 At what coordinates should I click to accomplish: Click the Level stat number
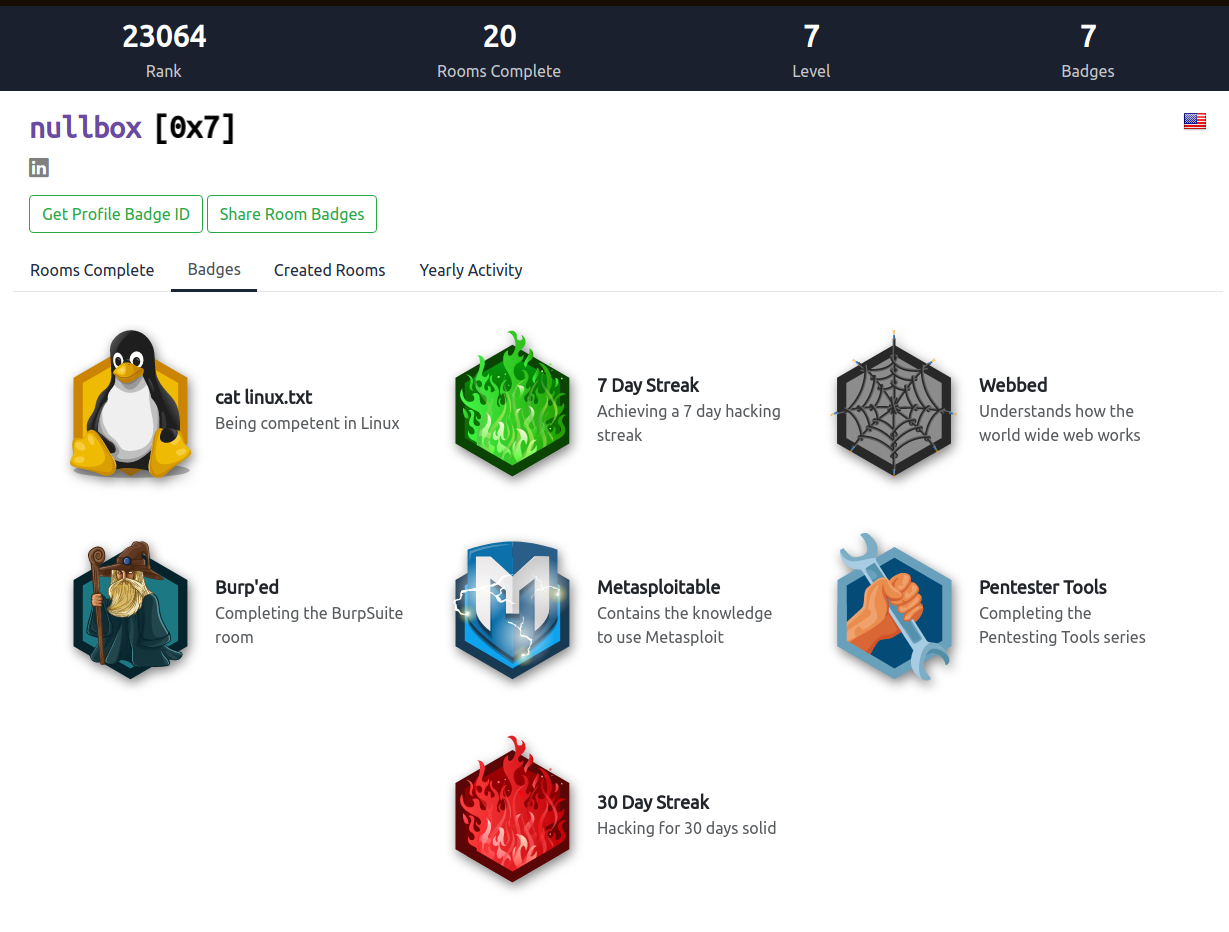click(x=811, y=37)
